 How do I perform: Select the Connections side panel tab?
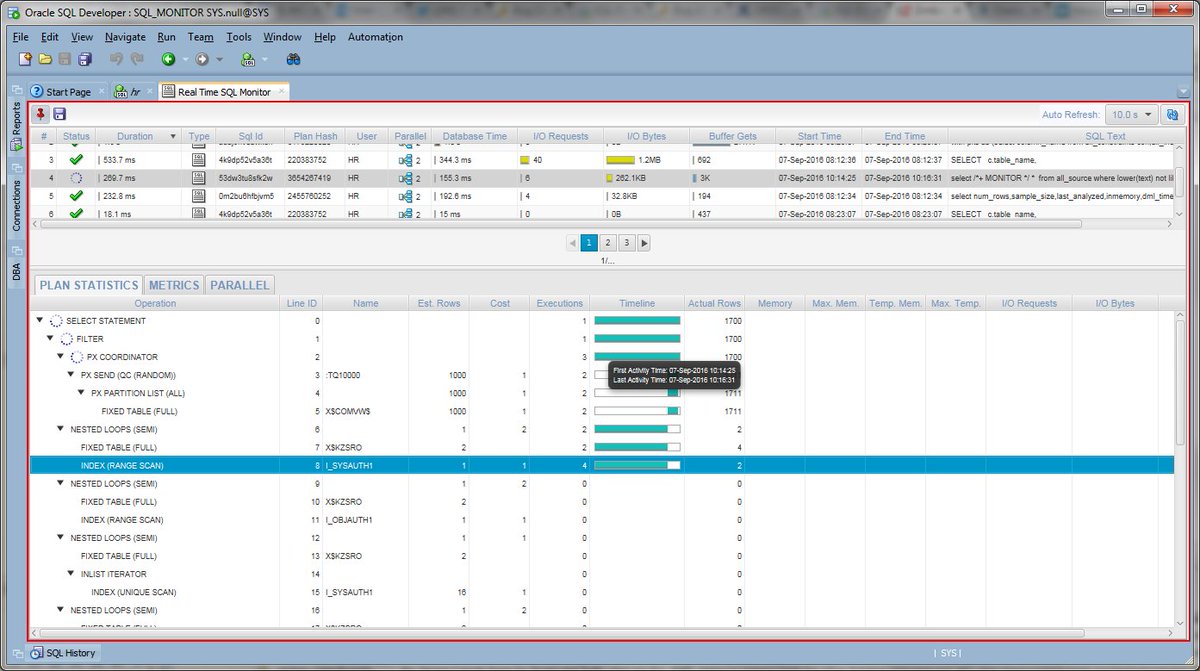click(x=16, y=208)
